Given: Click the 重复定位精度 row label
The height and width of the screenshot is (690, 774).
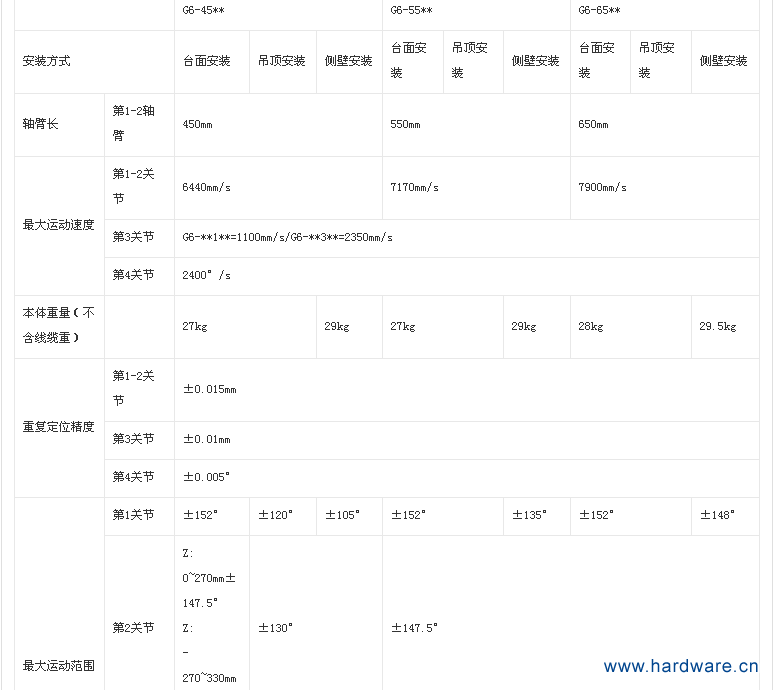Looking at the screenshot, I should (58, 427).
